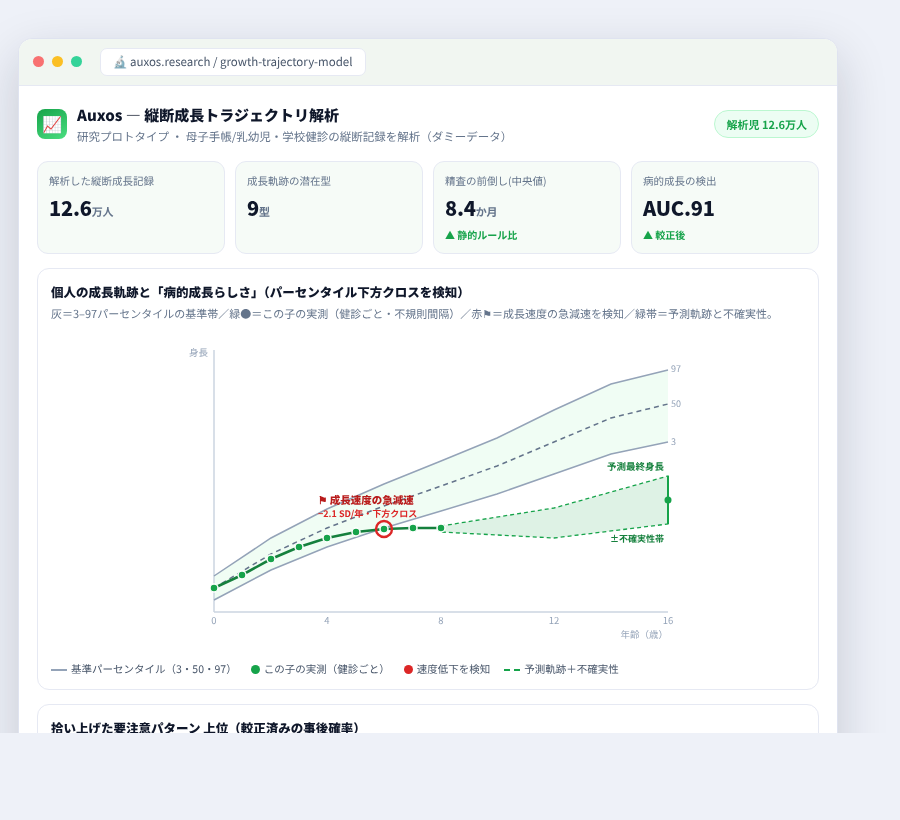Click the 12.6万人 value
The image size is (900, 820).
(81, 209)
